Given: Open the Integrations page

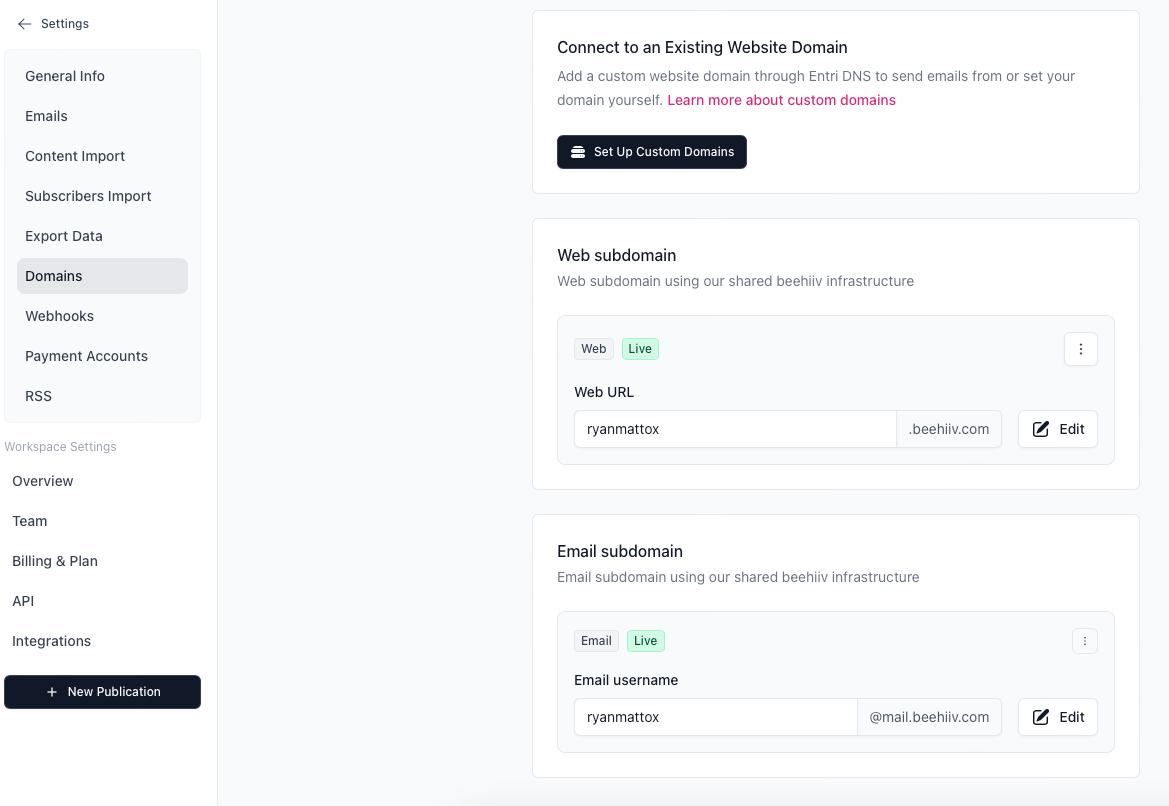Looking at the screenshot, I should coord(51,641).
